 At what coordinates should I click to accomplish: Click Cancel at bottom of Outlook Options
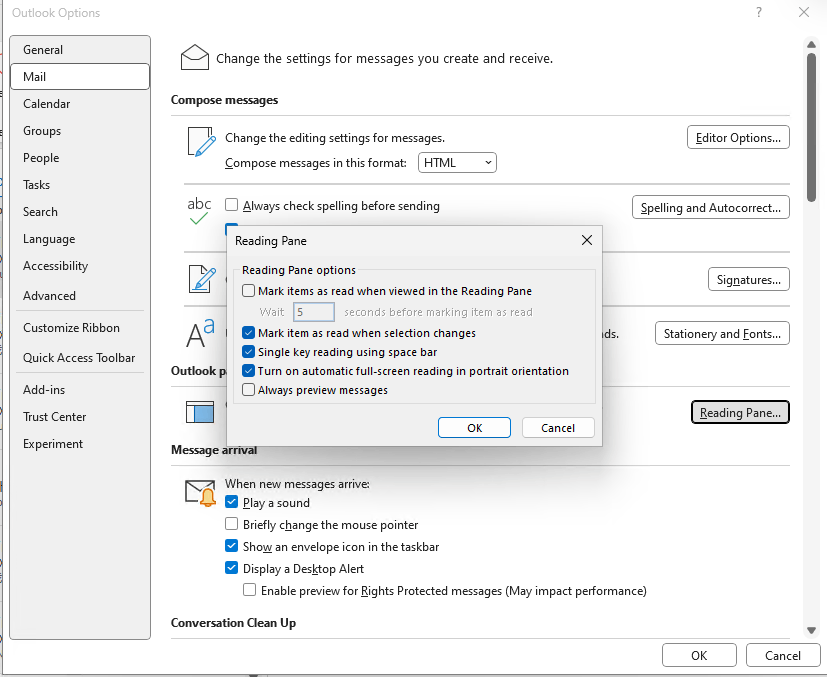coord(783,655)
